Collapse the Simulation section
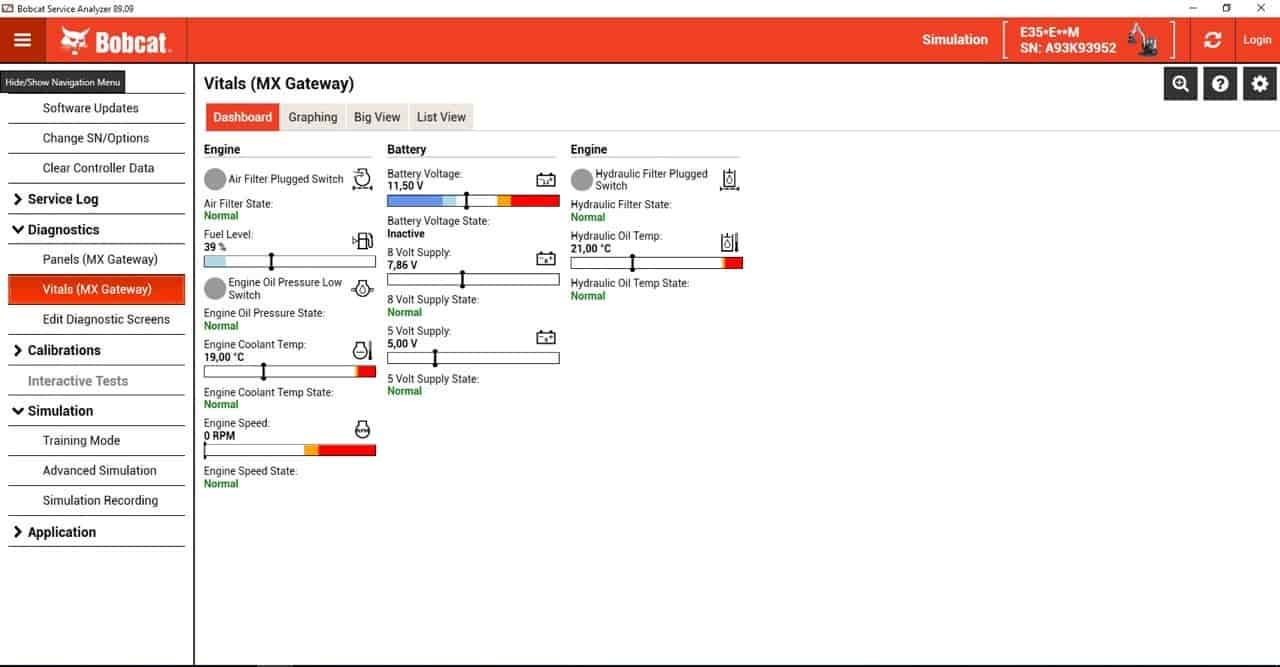 pyautogui.click(x=97, y=411)
